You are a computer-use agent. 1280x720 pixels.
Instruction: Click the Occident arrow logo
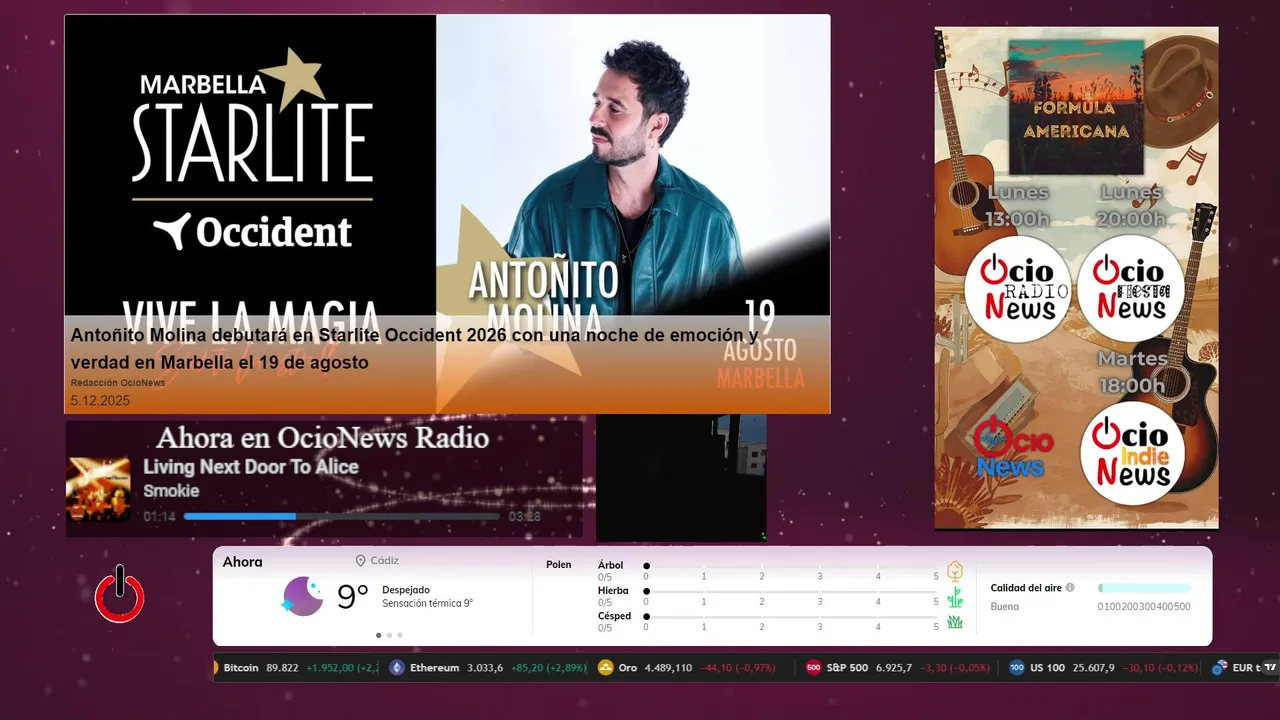172,231
